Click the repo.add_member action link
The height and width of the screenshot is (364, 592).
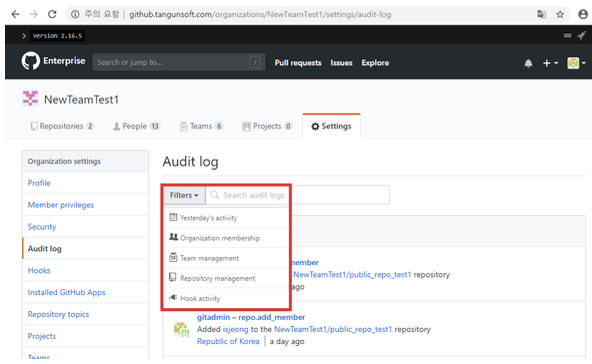271,317
